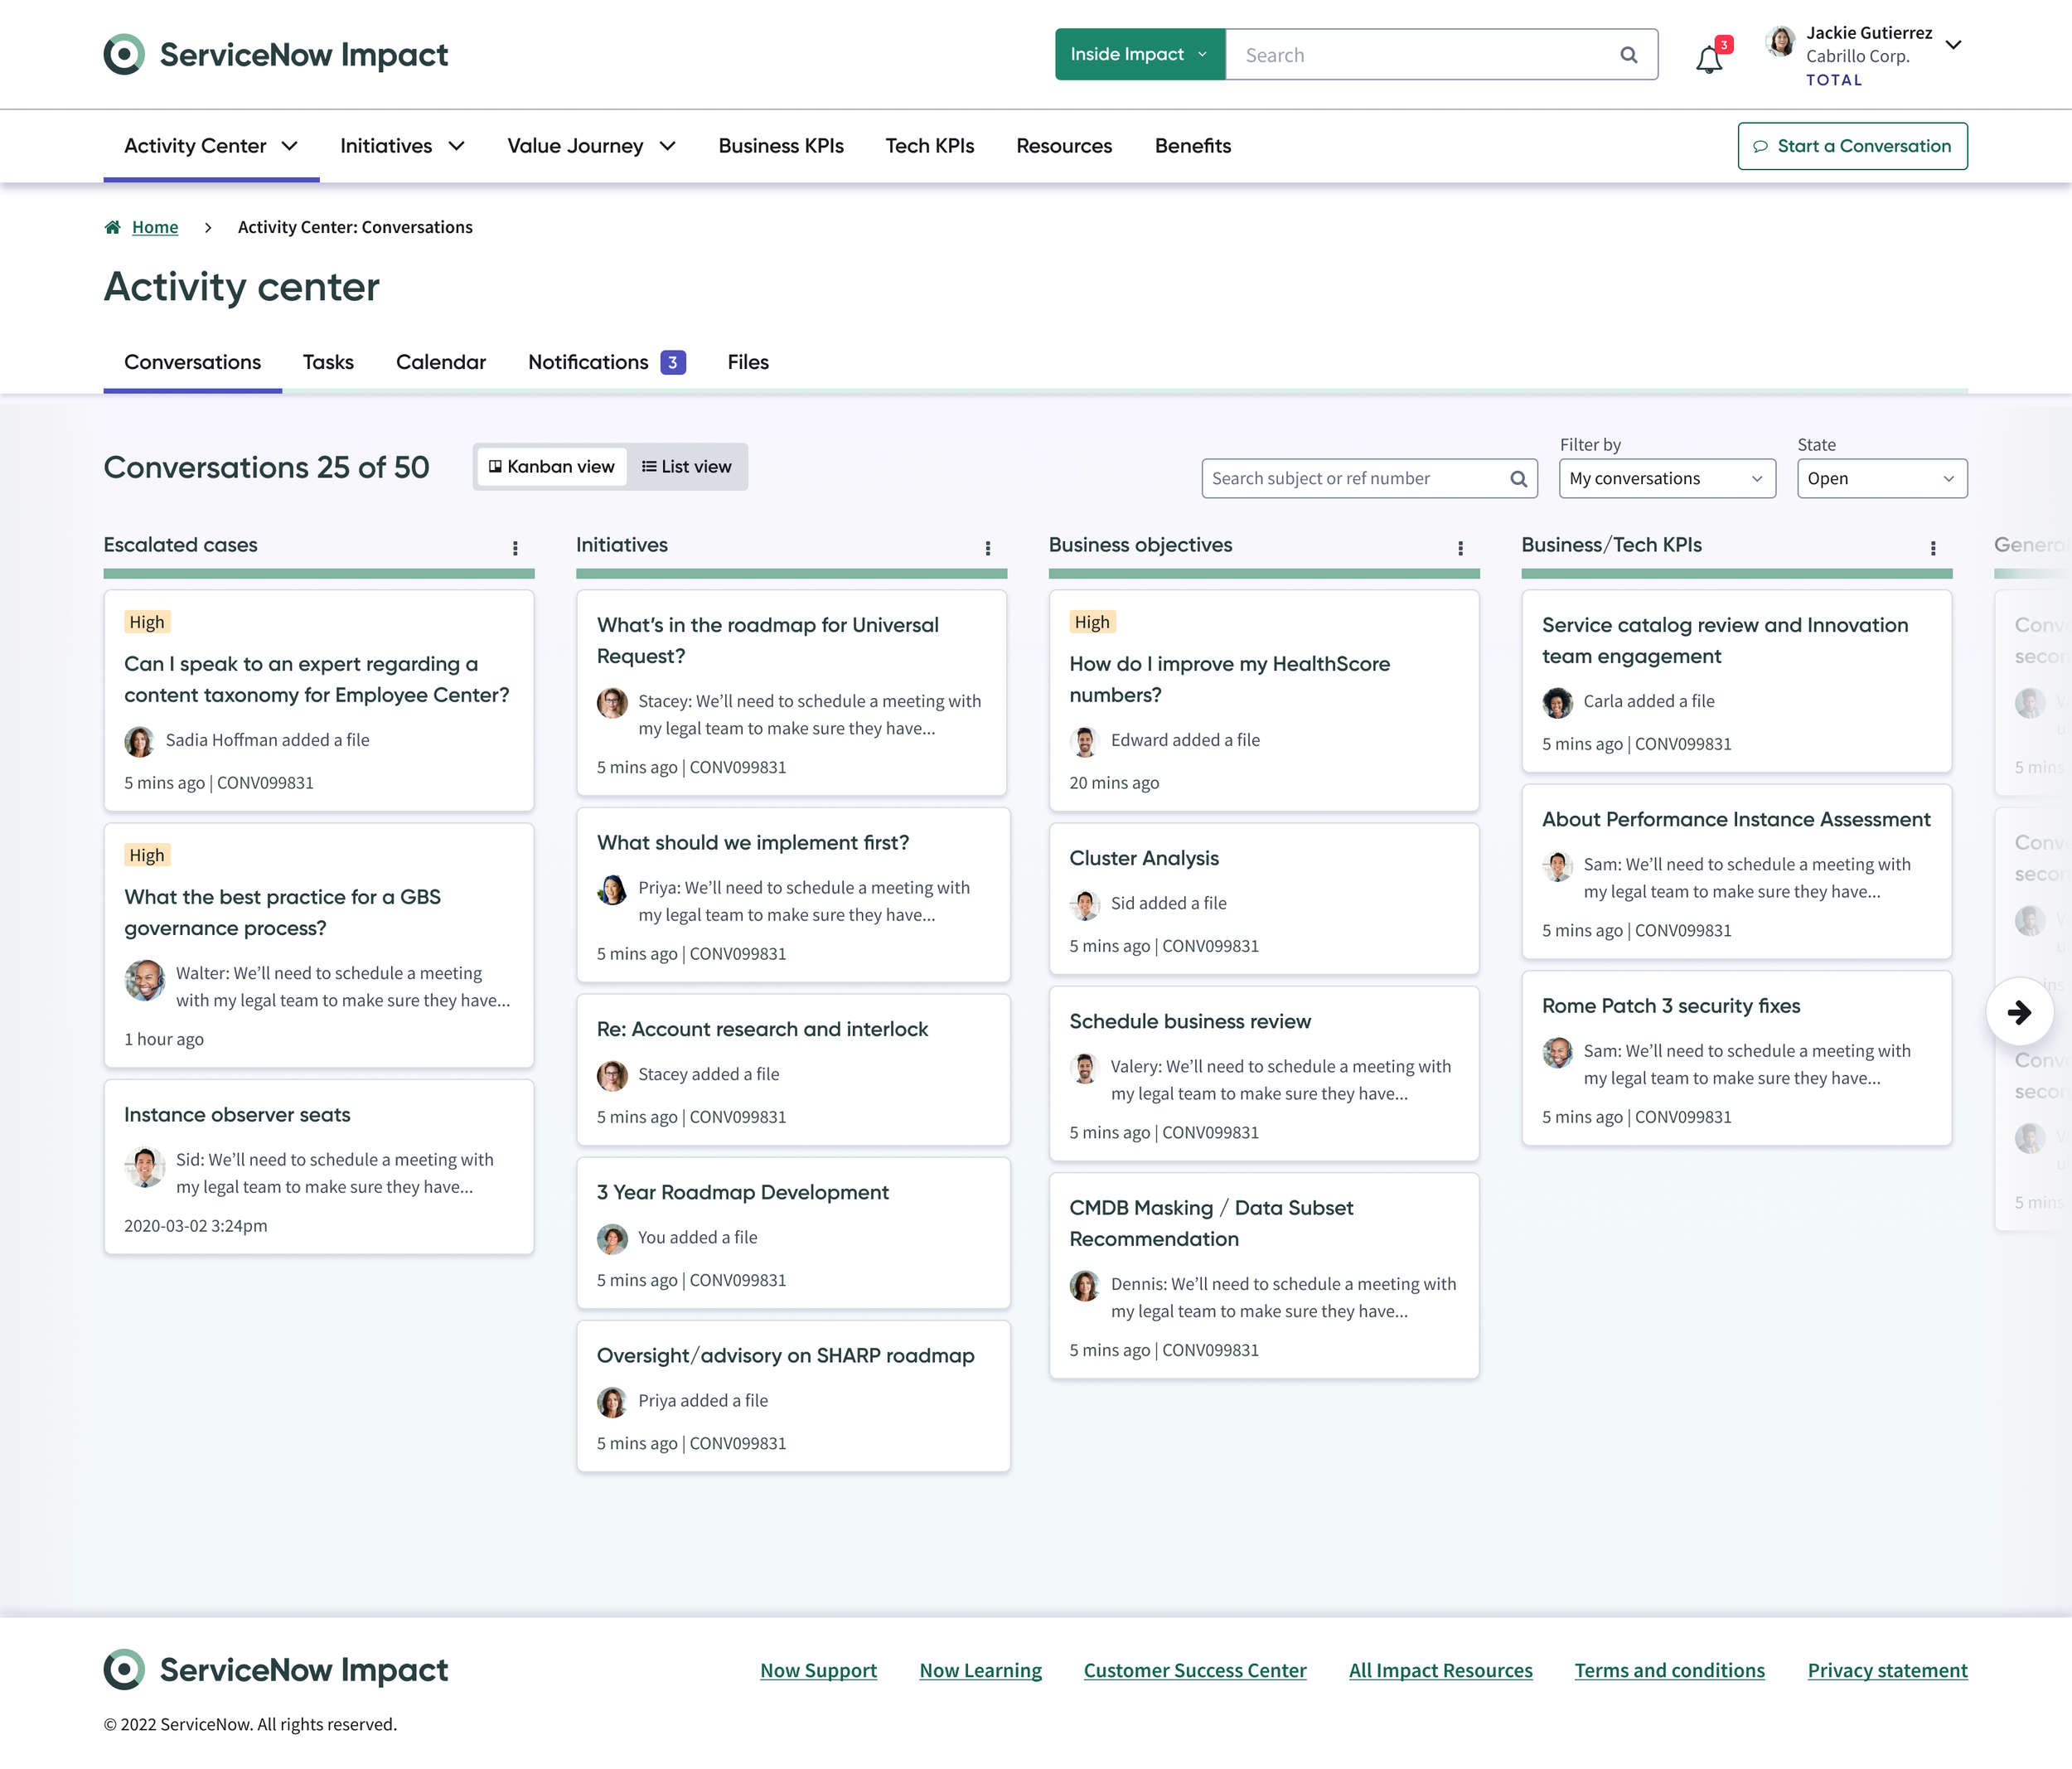Click the next columns arrow button

point(2019,1012)
